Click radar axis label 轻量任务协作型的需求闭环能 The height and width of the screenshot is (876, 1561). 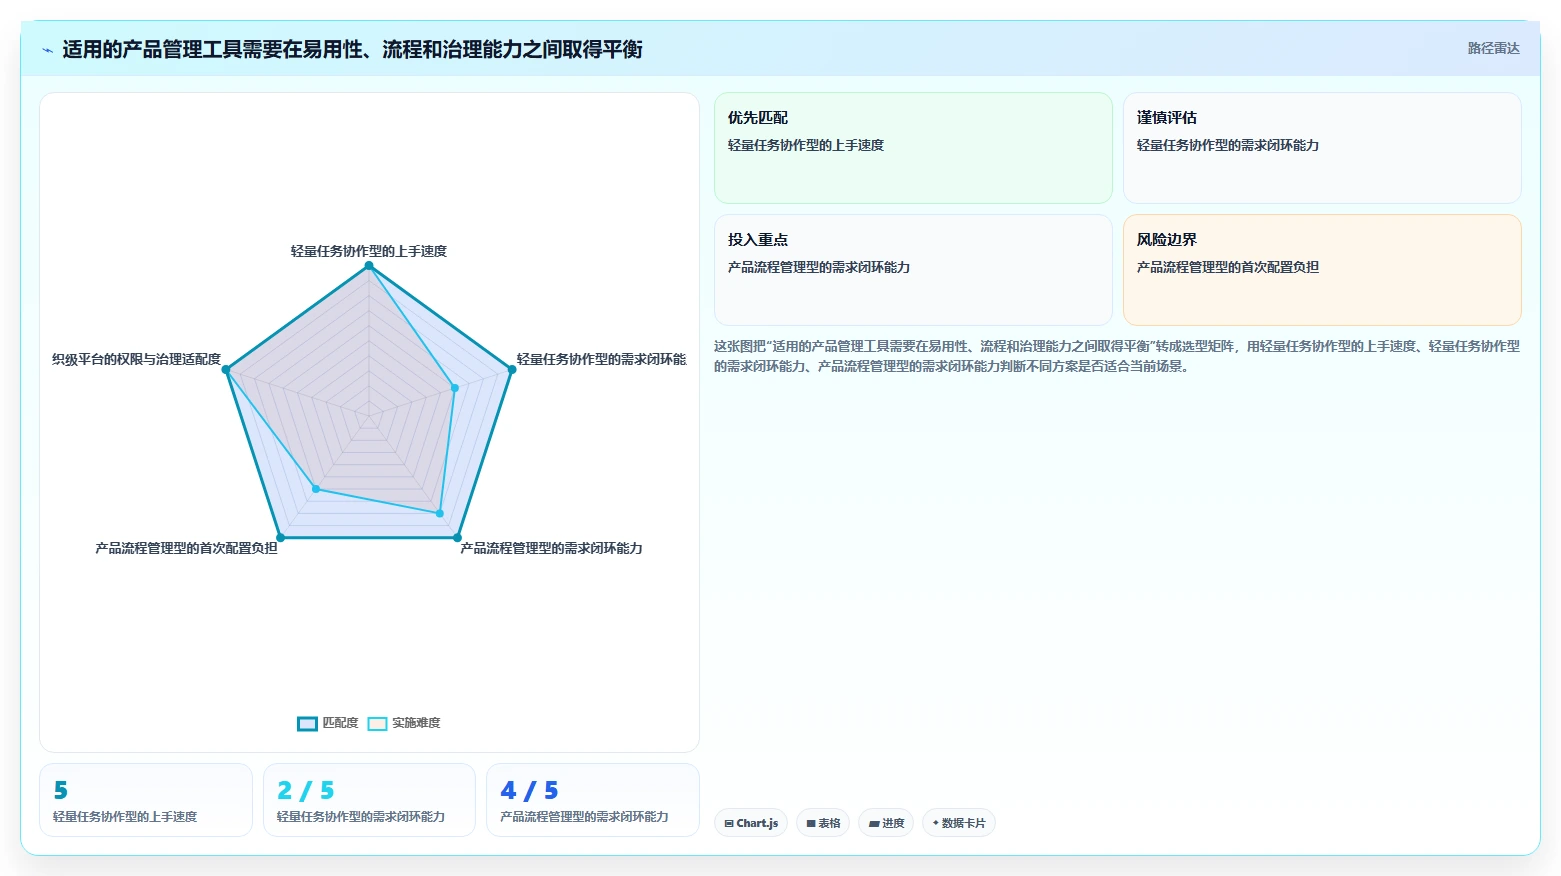tap(601, 359)
